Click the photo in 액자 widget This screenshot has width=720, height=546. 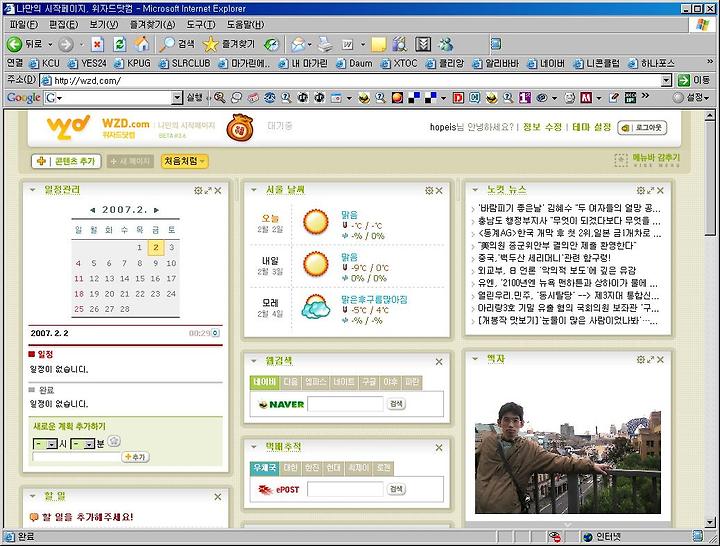coord(568,458)
